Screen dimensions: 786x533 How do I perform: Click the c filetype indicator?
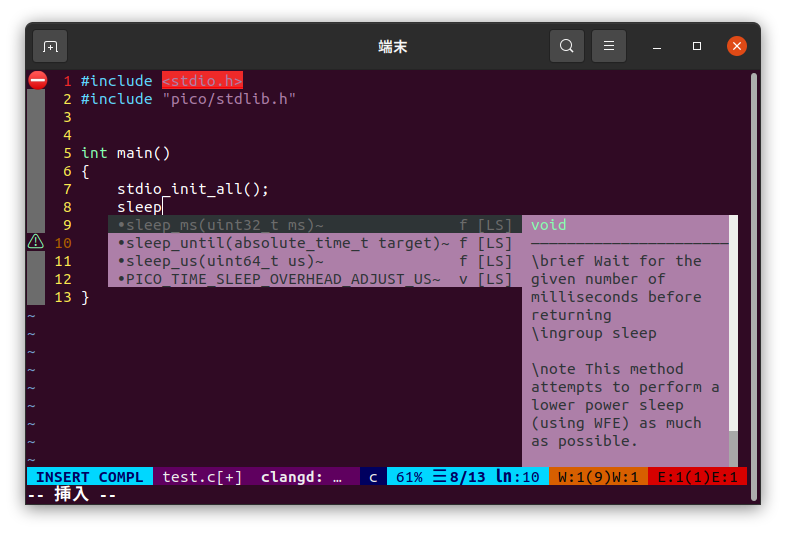373,476
